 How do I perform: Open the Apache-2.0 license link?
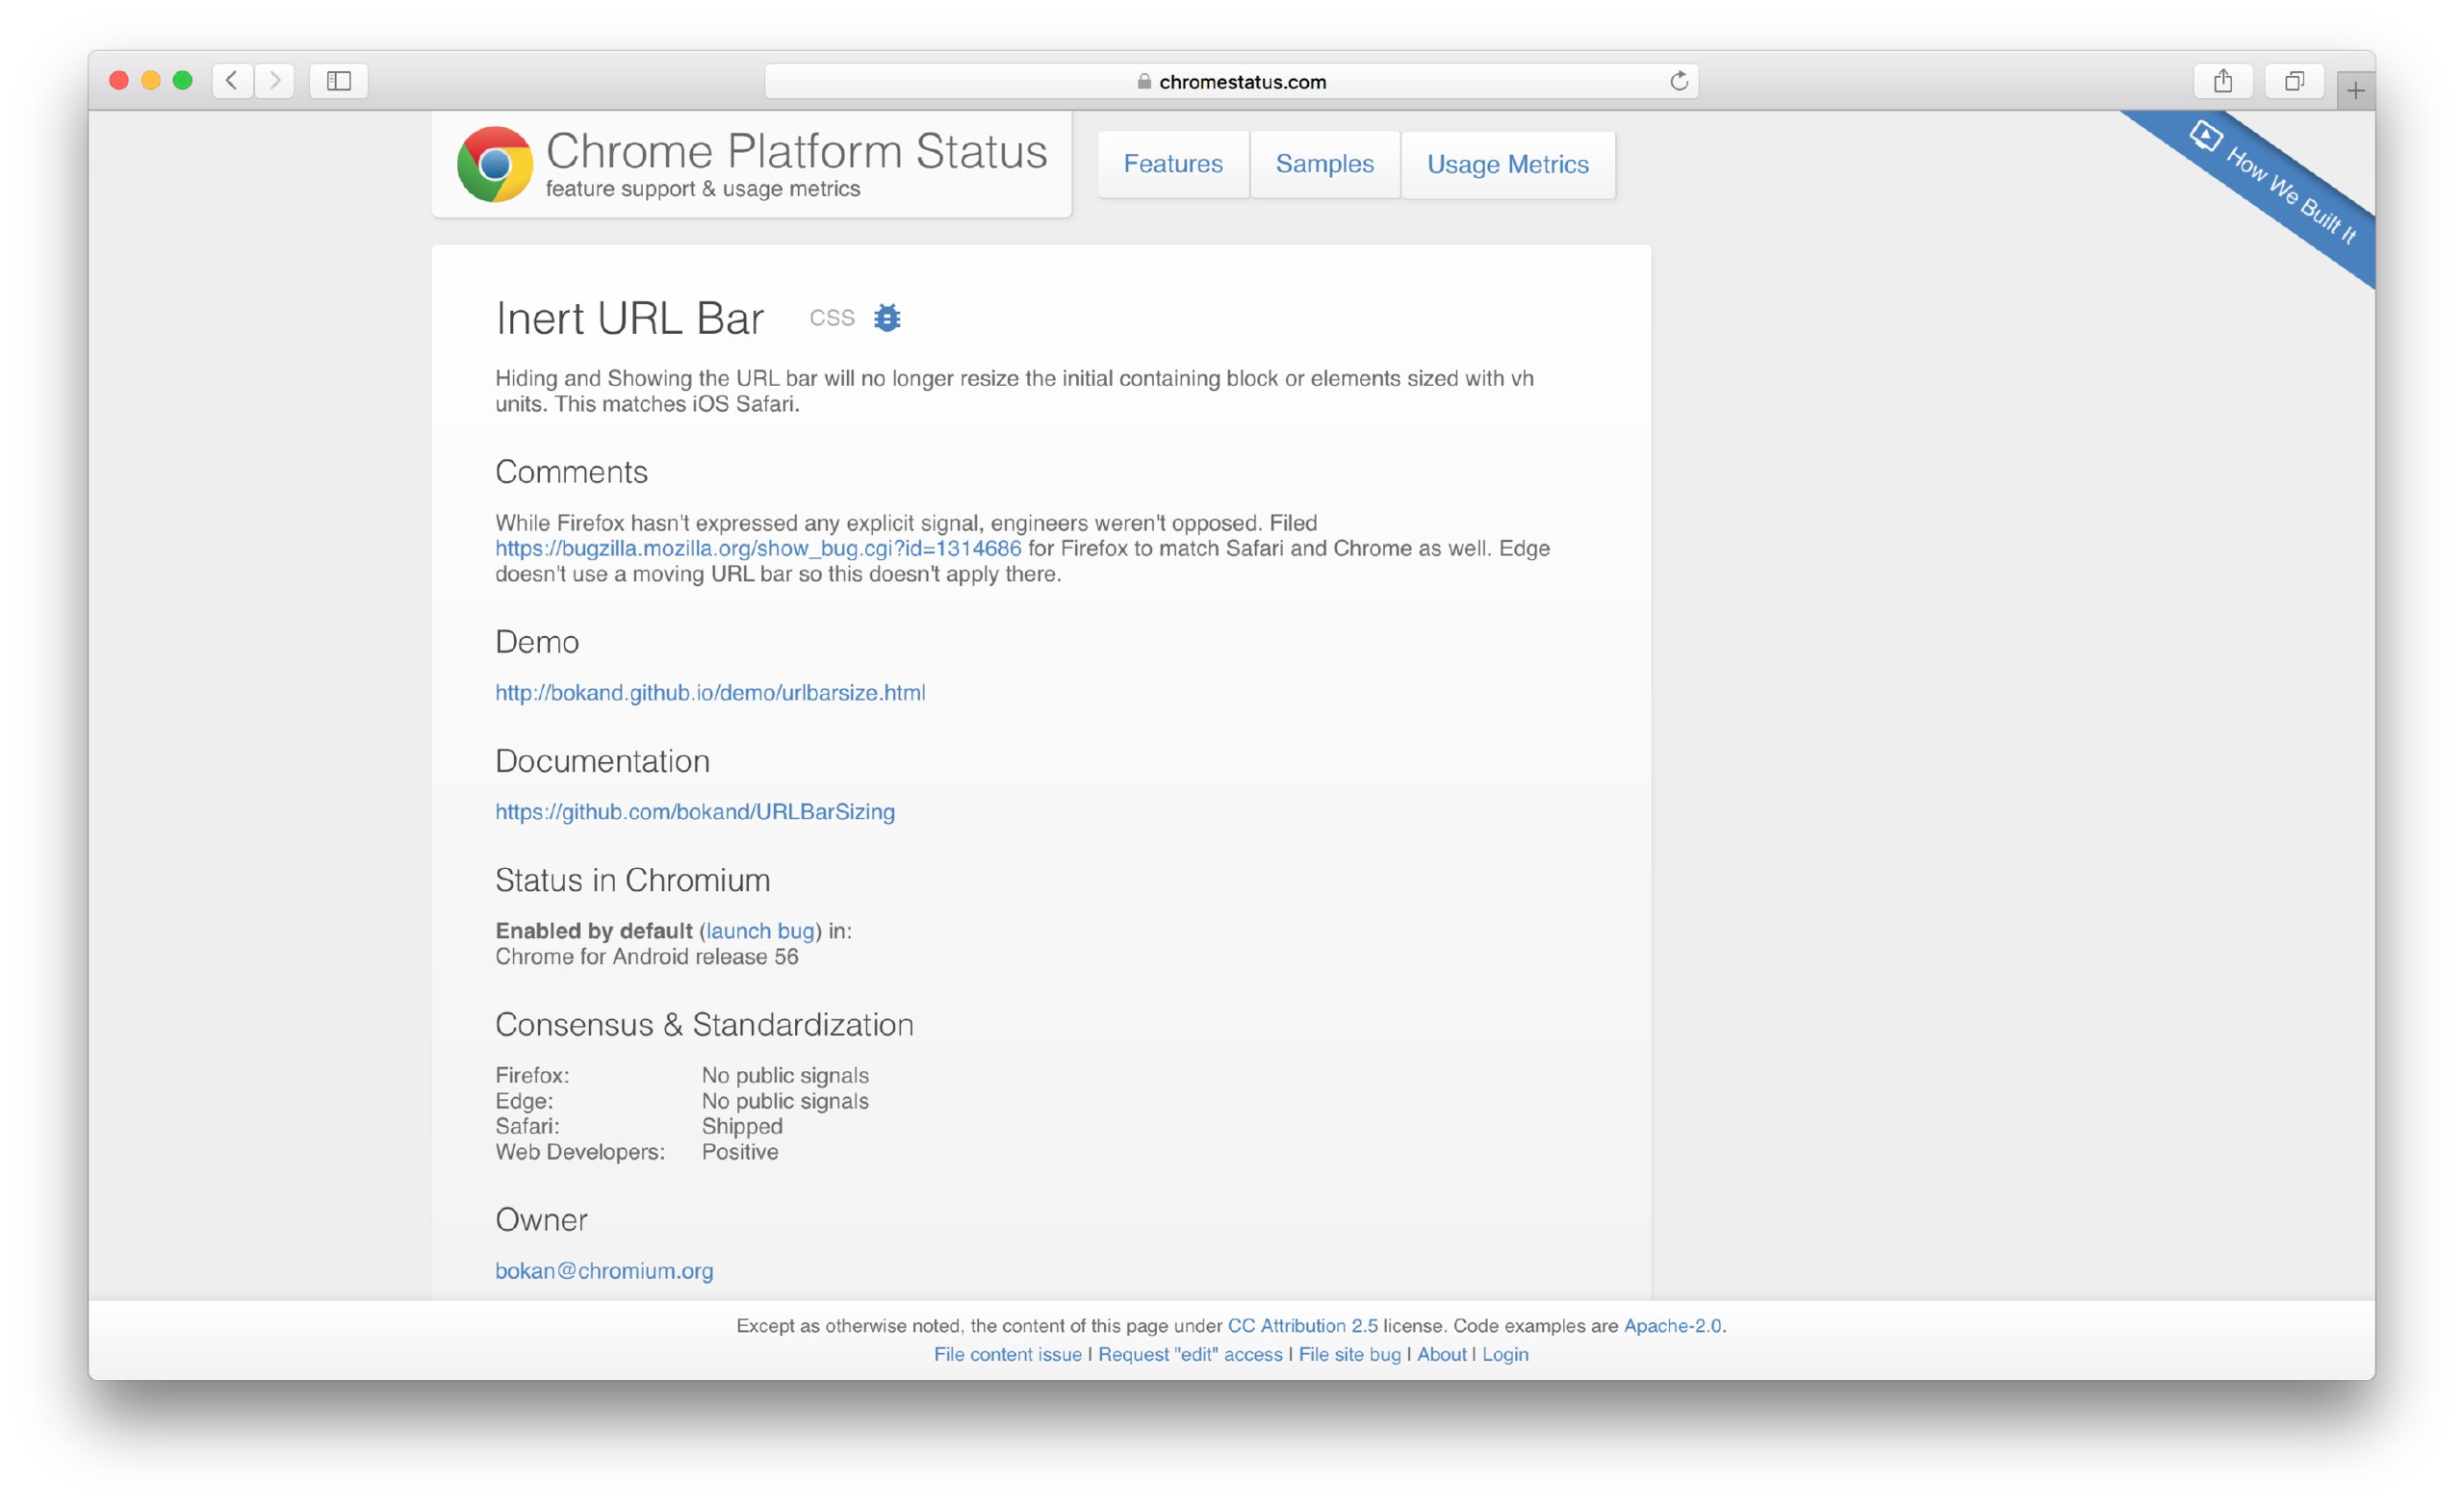pos(1672,1325)
